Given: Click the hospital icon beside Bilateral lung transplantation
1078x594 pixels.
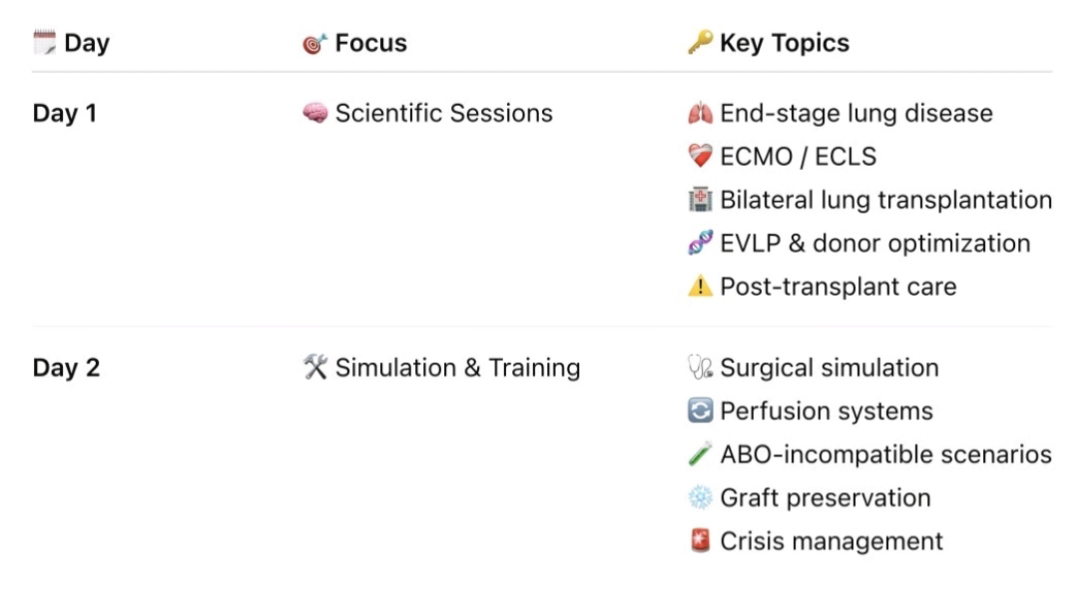Looking at the screenshot, I should pos(700,200).
